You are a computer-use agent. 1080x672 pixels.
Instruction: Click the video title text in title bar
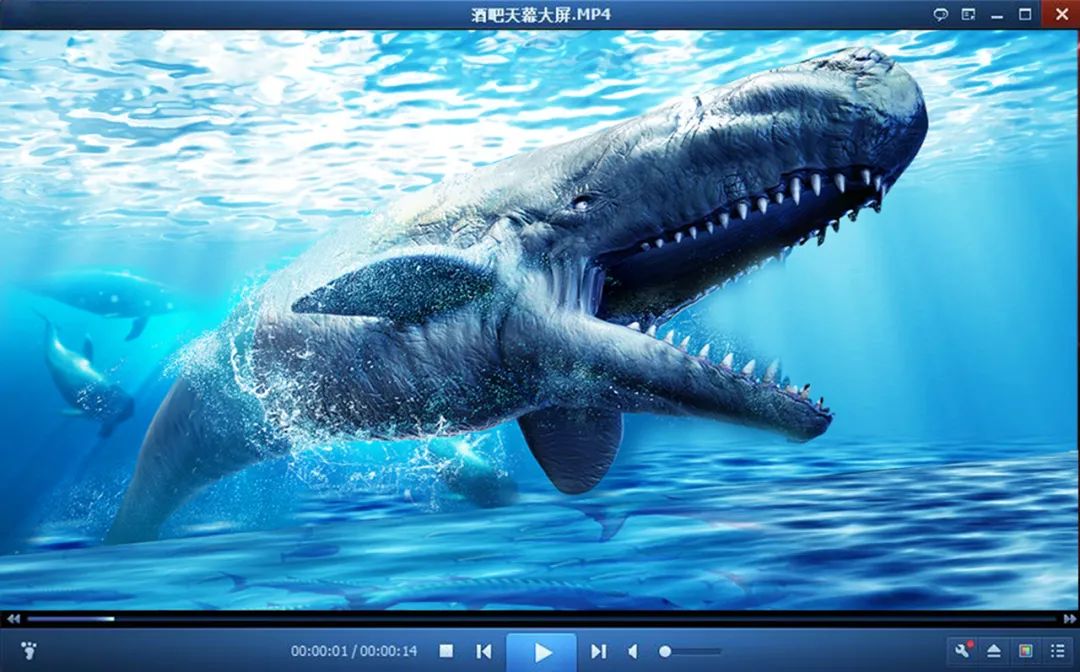pyautogui.click(x=540, y=14)
